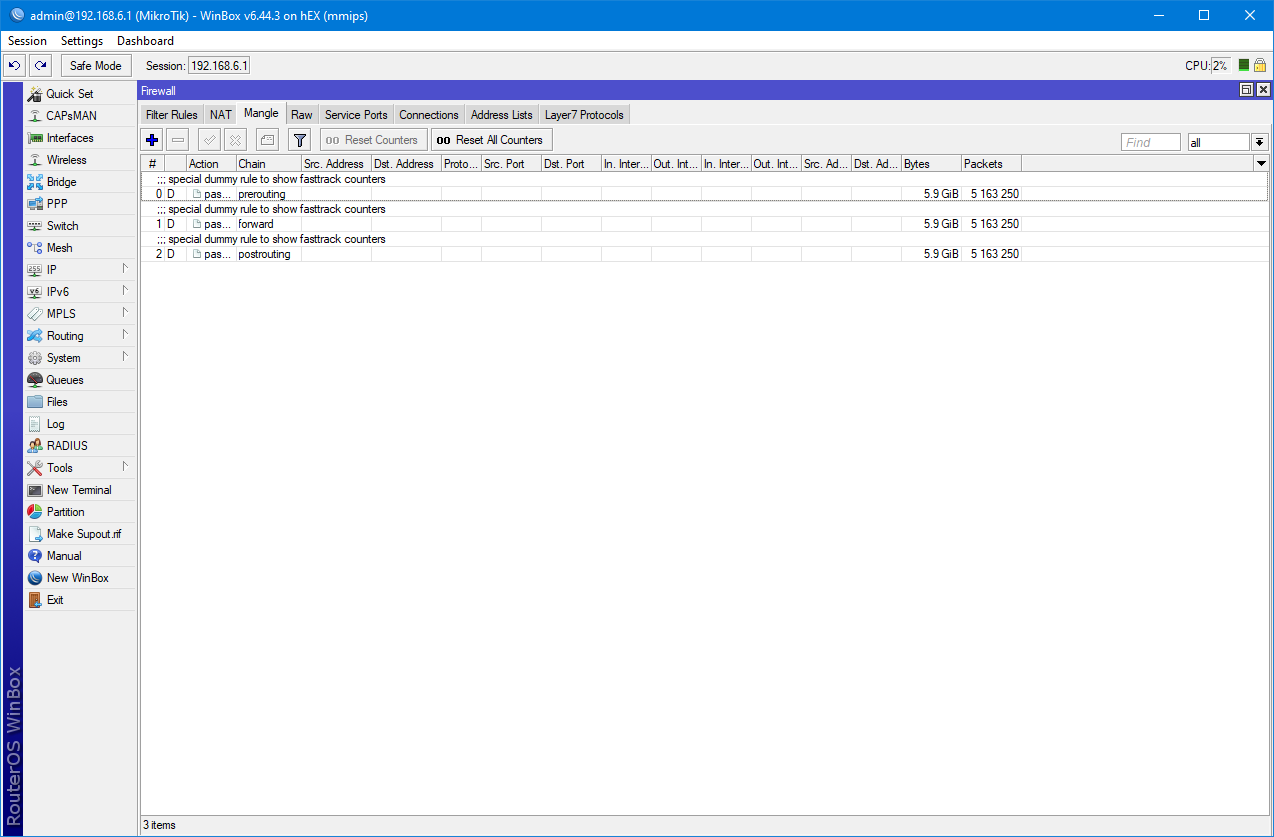This screenshot has width=1274, height=837.
Task: Sort by Action column header
Action: coord(211,163)
